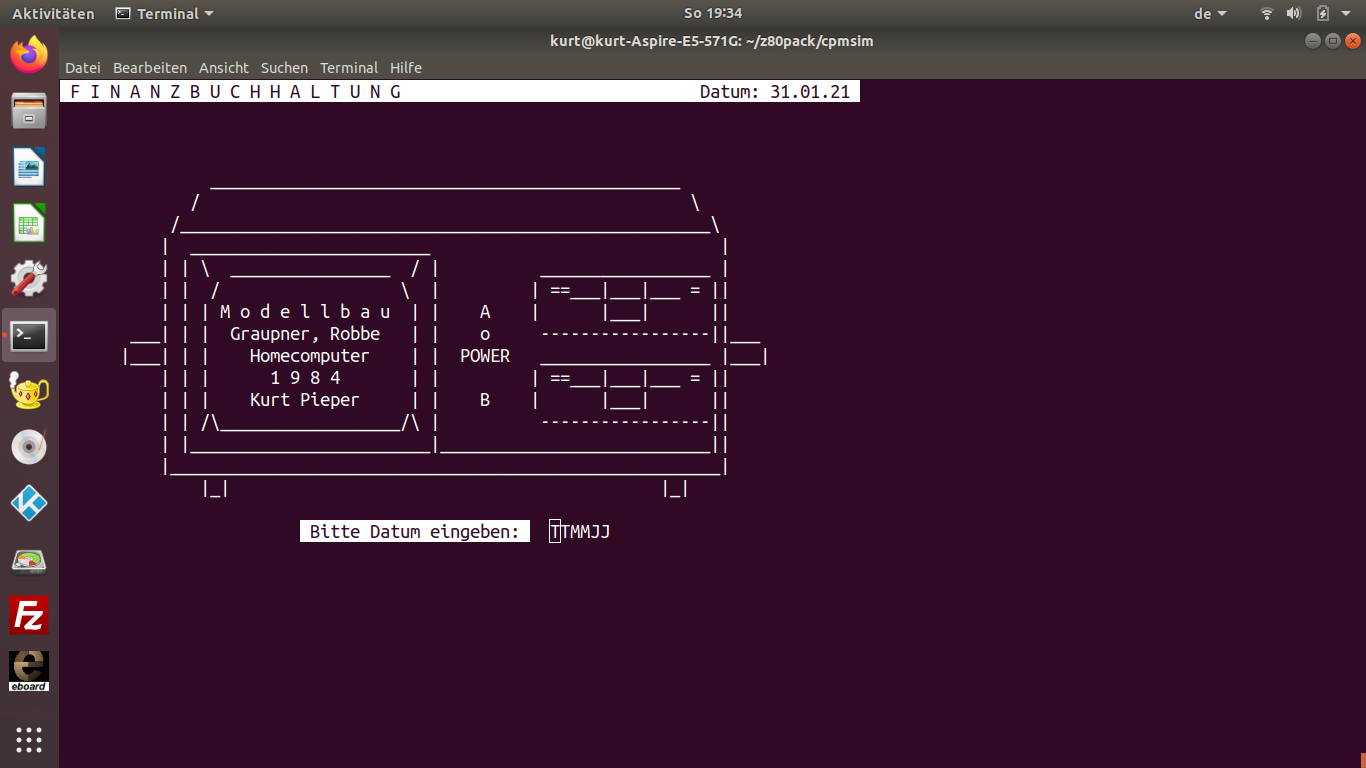Show all applications with the grid button

pos(29,740)
